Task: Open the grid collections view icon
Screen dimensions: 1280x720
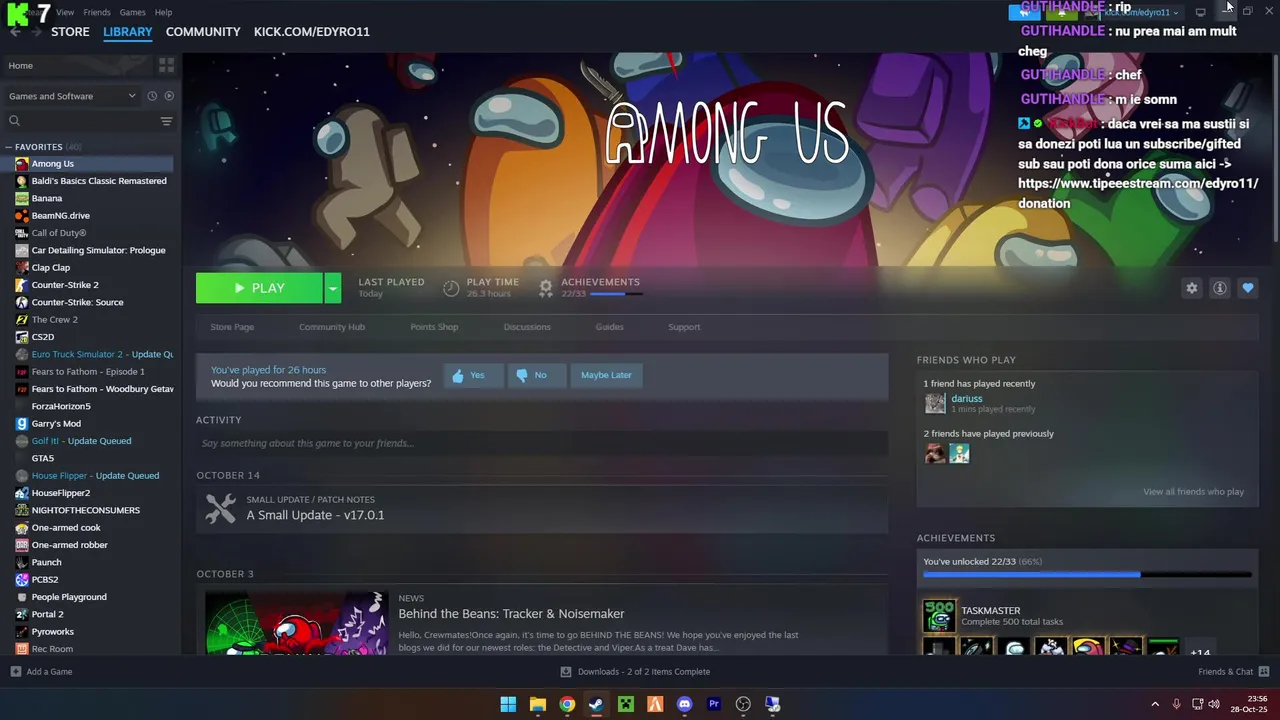Action: pos(166,65)
